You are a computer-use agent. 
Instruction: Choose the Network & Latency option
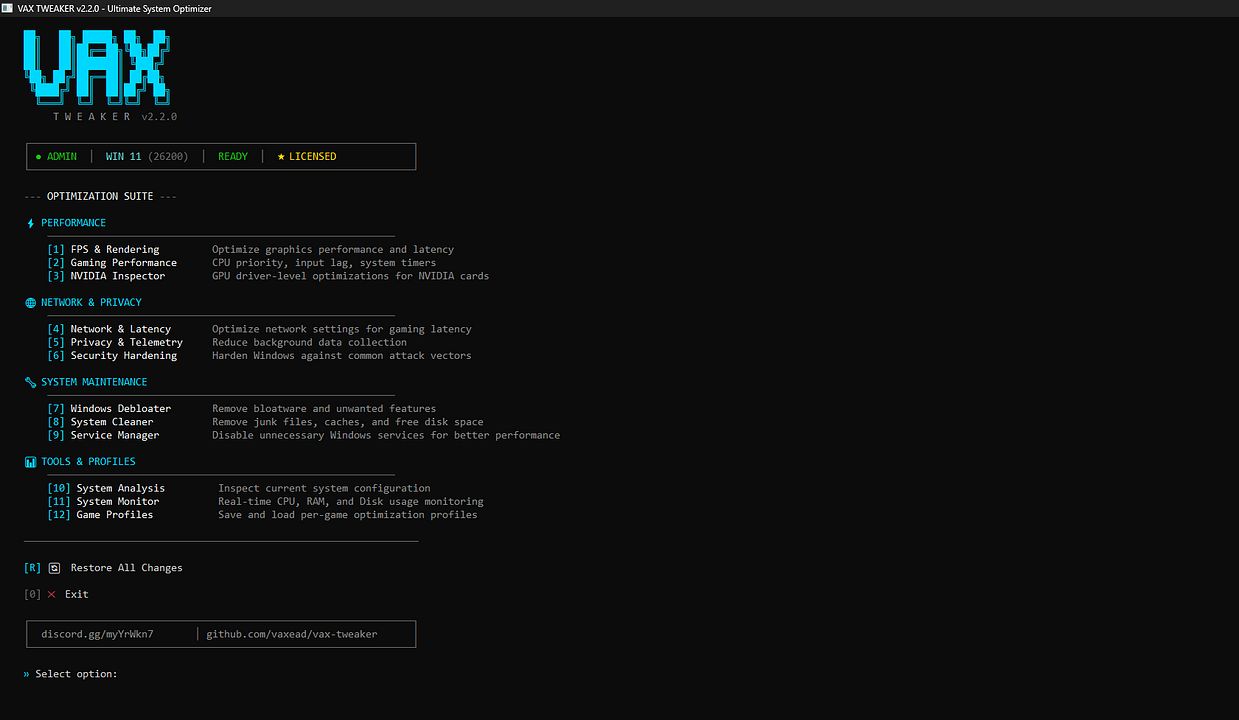coord(120,329)
